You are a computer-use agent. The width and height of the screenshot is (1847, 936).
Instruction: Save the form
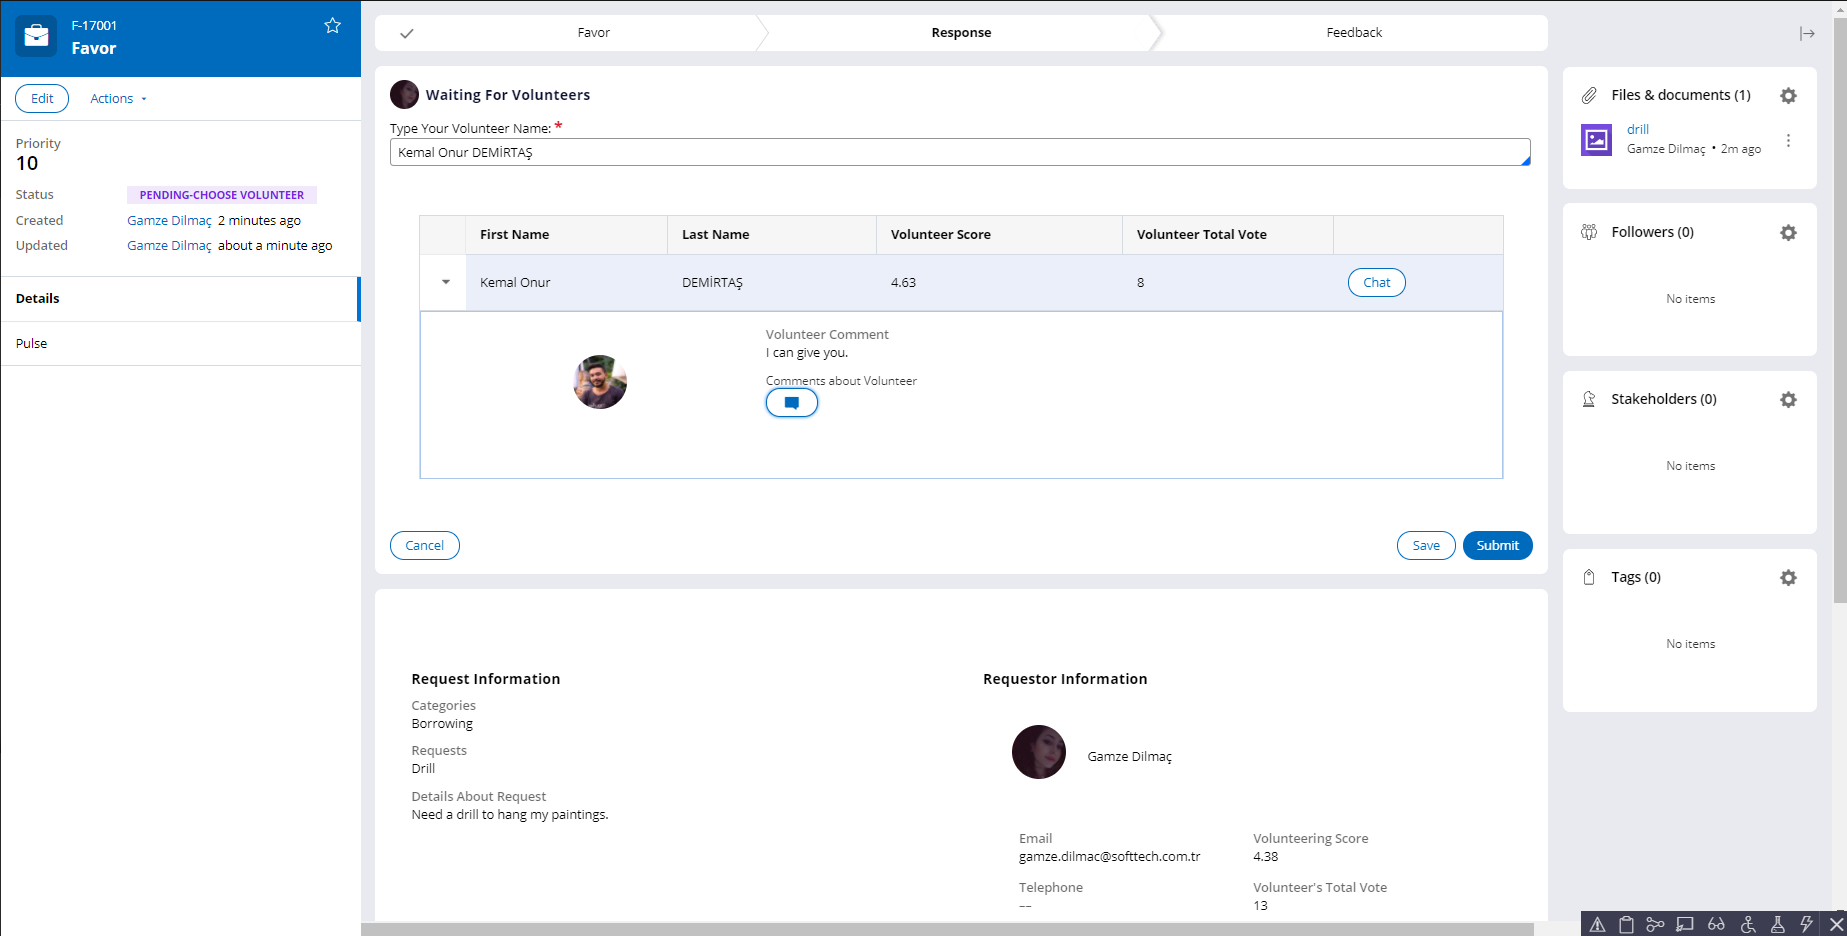tap(1426, 546)
